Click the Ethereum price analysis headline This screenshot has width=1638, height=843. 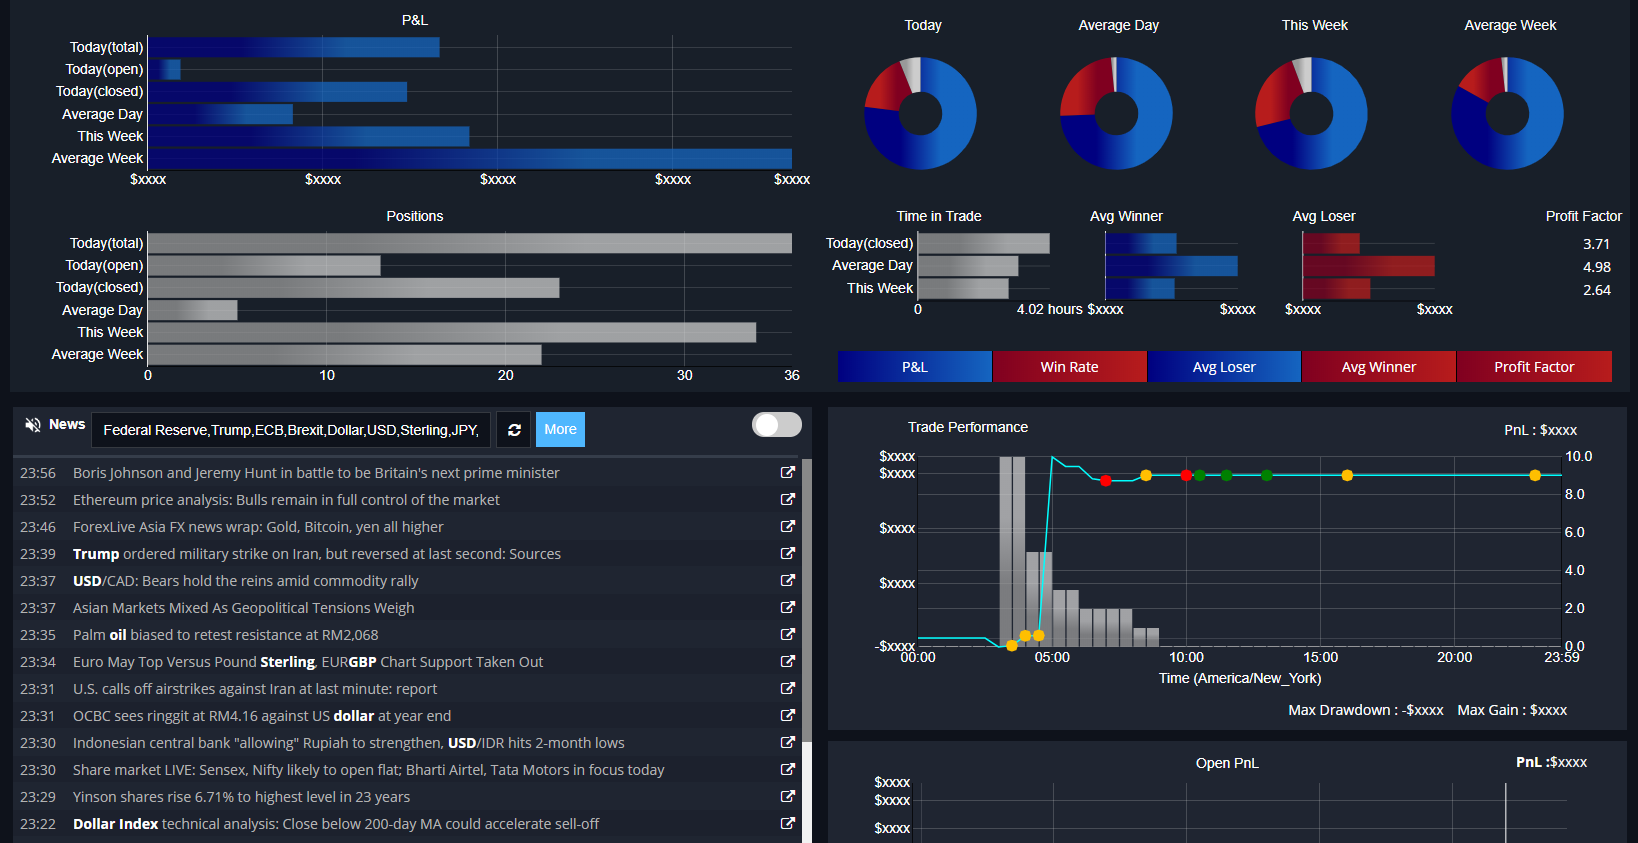[x=286, y=499]
